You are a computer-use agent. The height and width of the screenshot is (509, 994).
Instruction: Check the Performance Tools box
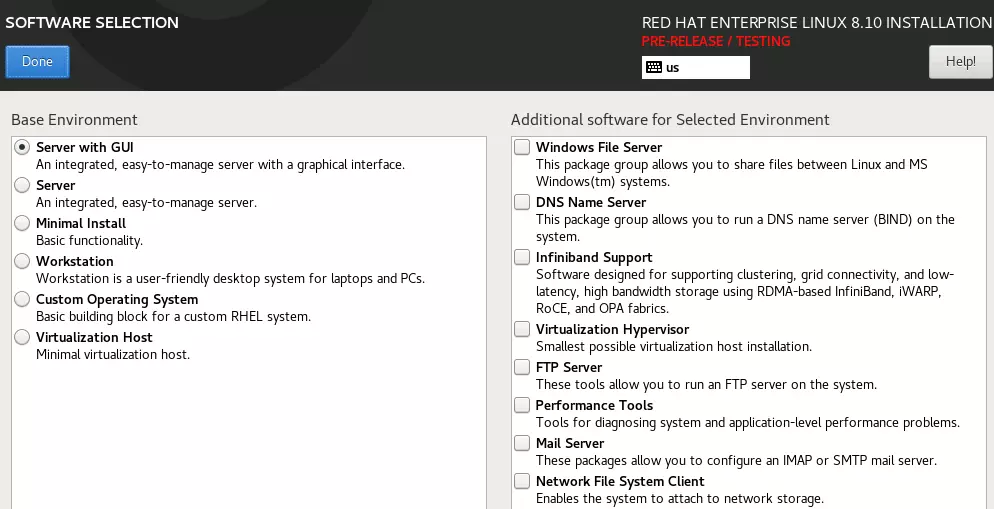click(522, 405)
